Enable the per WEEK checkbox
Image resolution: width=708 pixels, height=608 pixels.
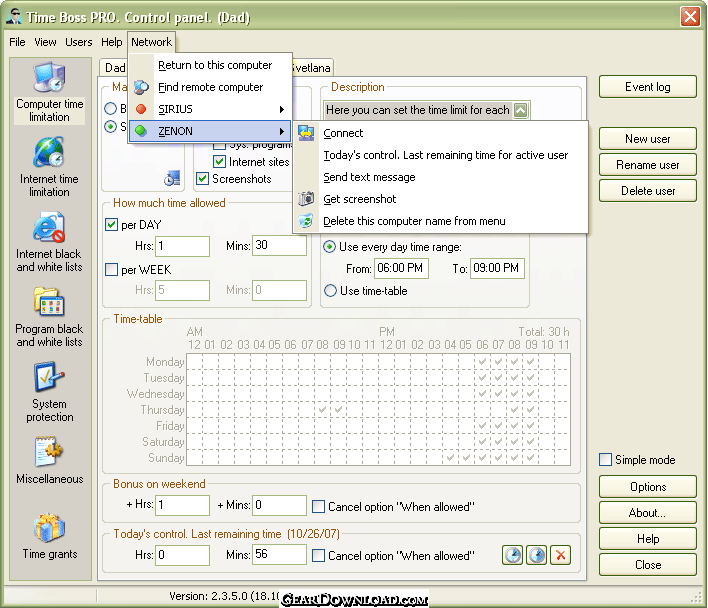(x=111, y=269)
